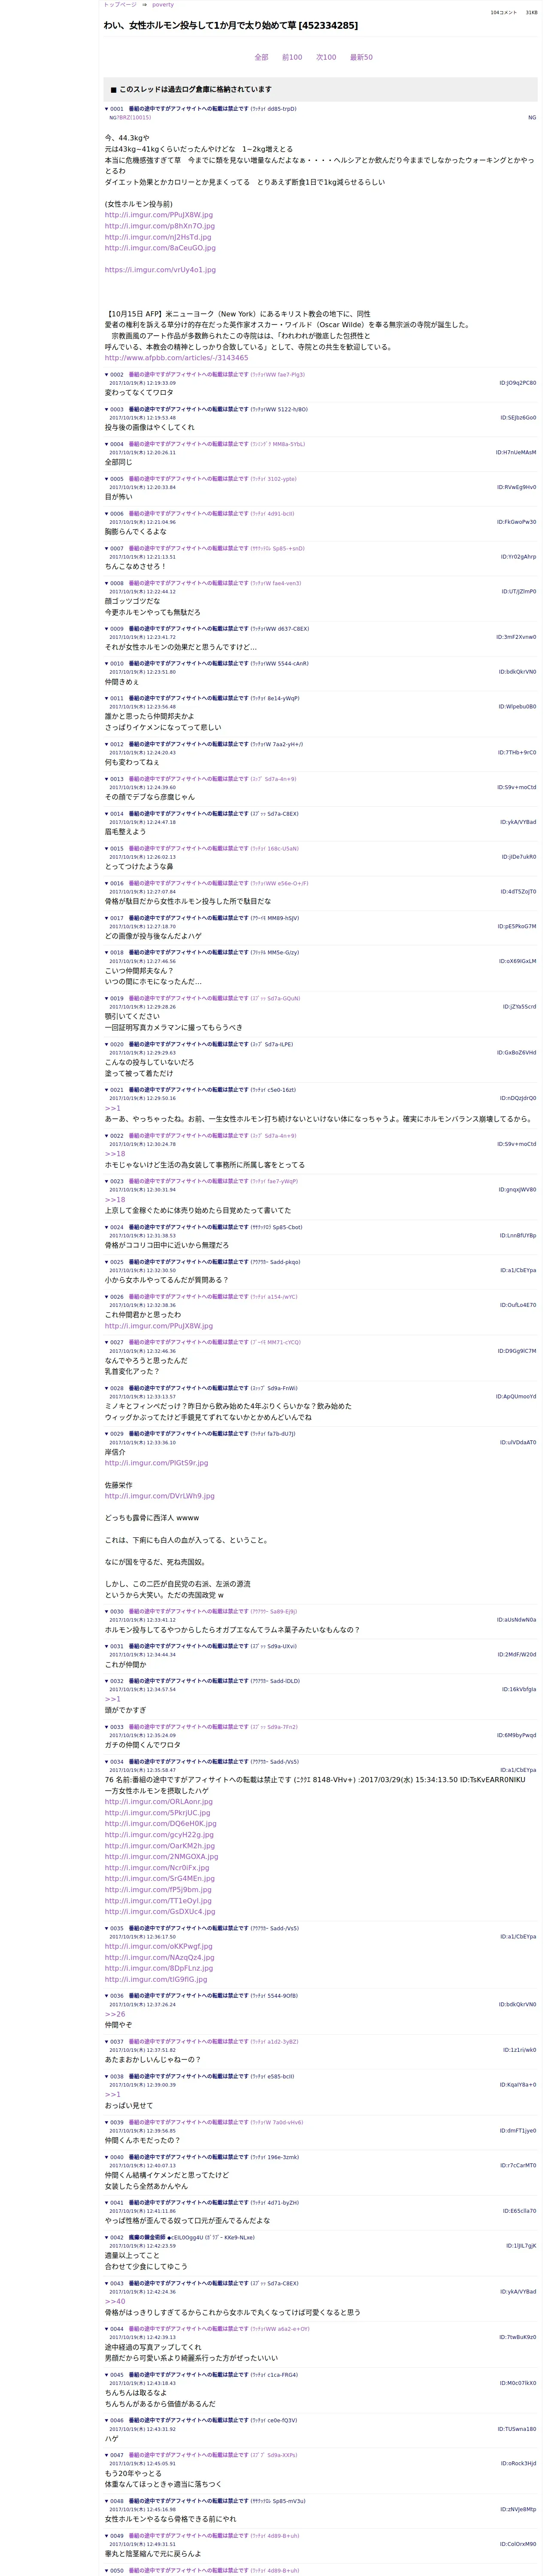The height and width of the screenshot is (2576, 551).
Task: Go to トップページ breadcrumb link
Action: (120, 5)
